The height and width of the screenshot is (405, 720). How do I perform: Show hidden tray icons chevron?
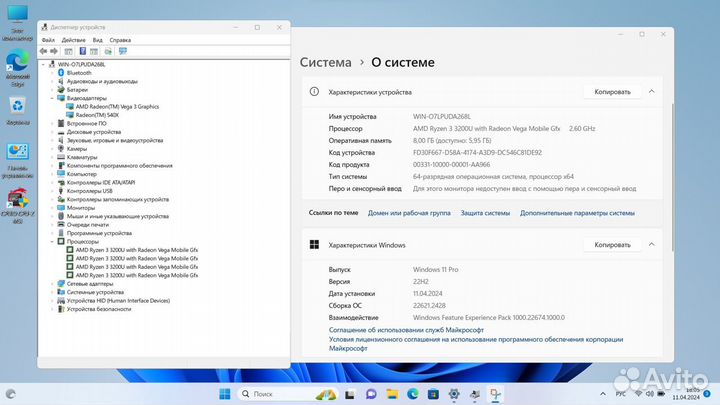[x=603, y=394]
